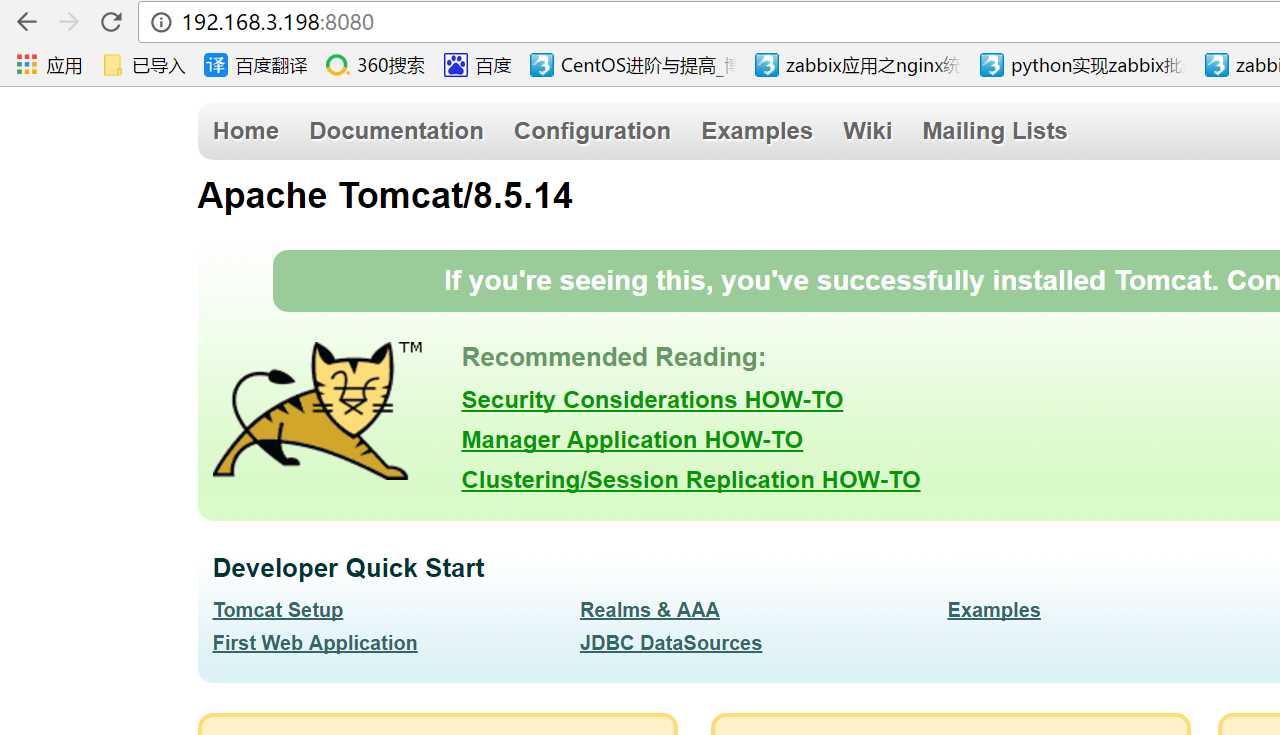Viewport: 1280px width, 735px height.
Task: Reload the page with refresh icon
Action: [x=111, y=22]
